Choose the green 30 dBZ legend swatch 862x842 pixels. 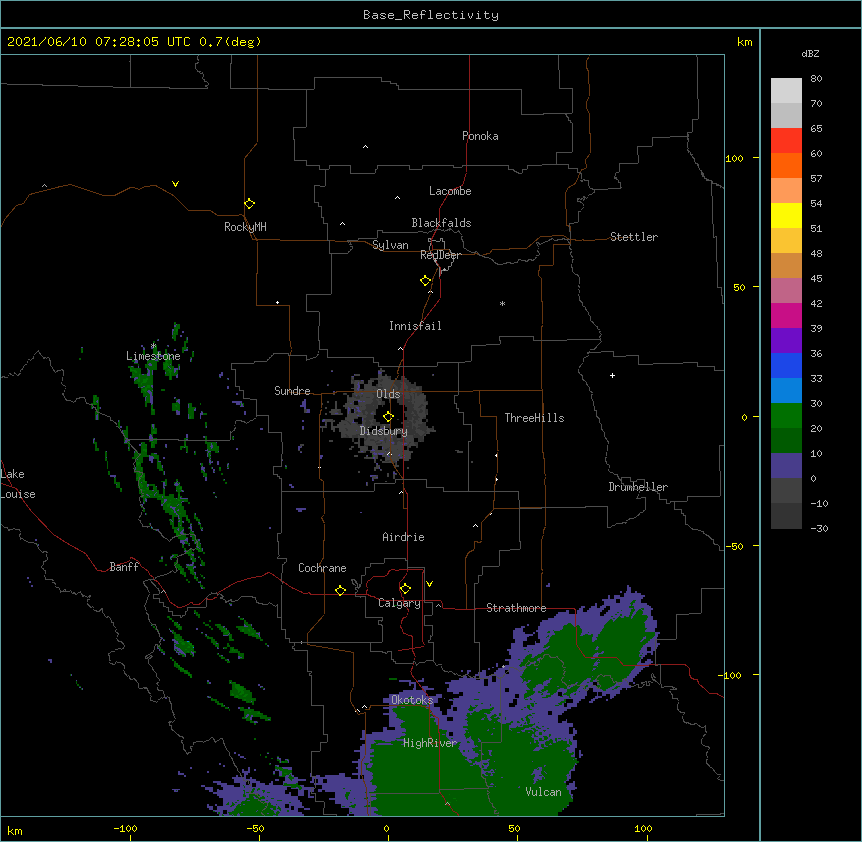point(786,416)
